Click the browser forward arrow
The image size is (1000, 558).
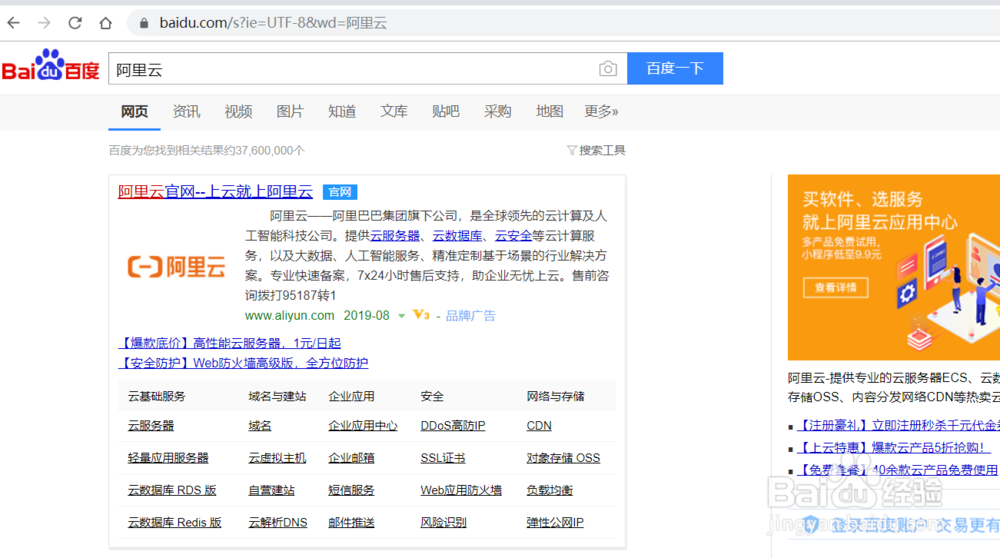click(44, 23)
